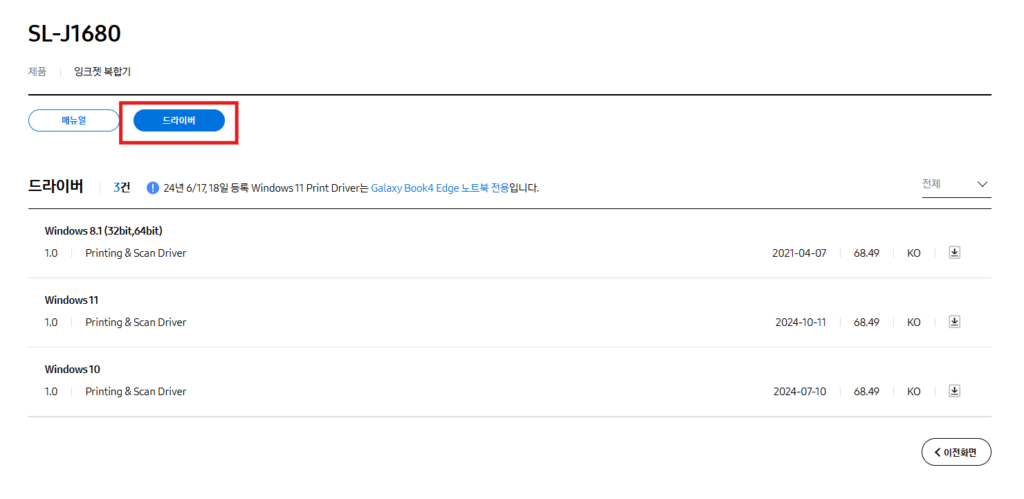Select the Windows 10 entry title
1024x499 pixels.
click(72, 370)
